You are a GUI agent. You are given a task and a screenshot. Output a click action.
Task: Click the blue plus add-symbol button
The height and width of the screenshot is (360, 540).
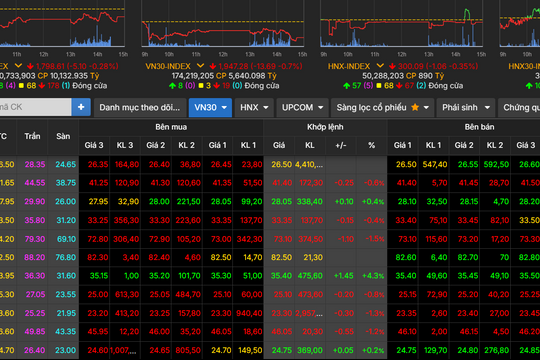81,107
